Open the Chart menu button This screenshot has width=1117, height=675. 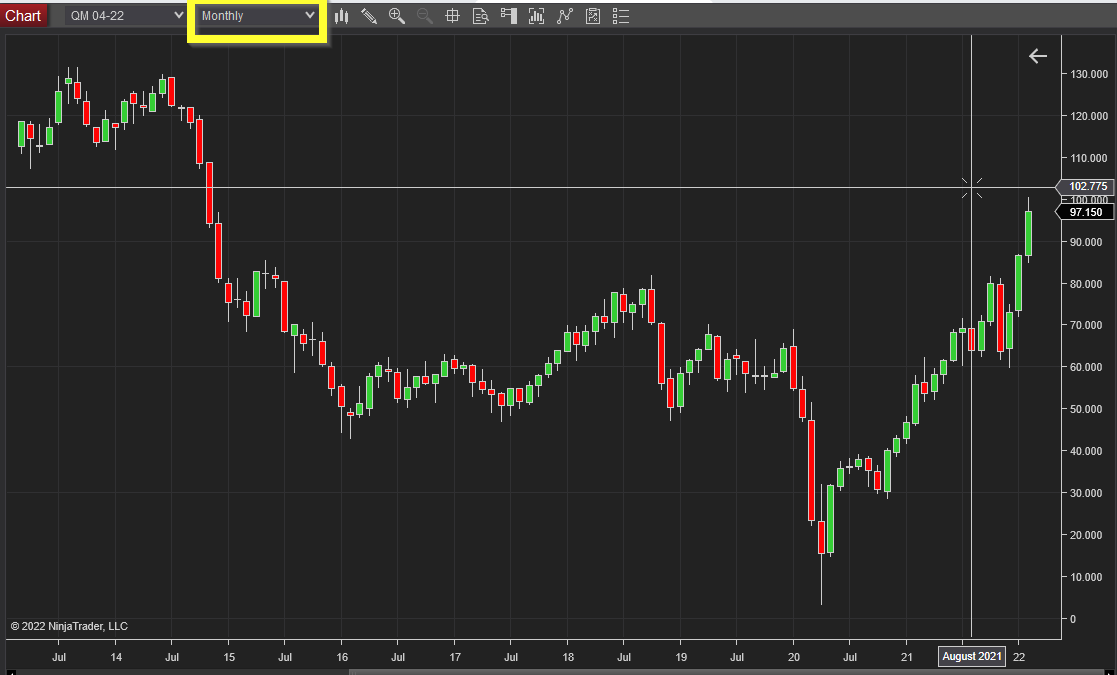(24, 15)
